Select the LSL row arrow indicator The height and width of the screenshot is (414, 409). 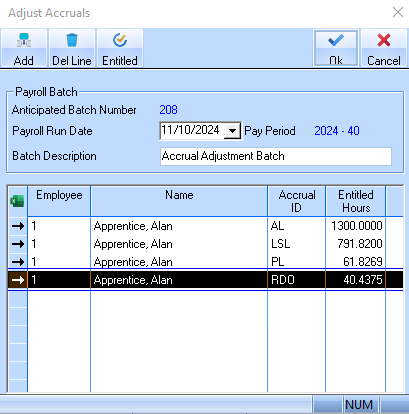point(18,244)
